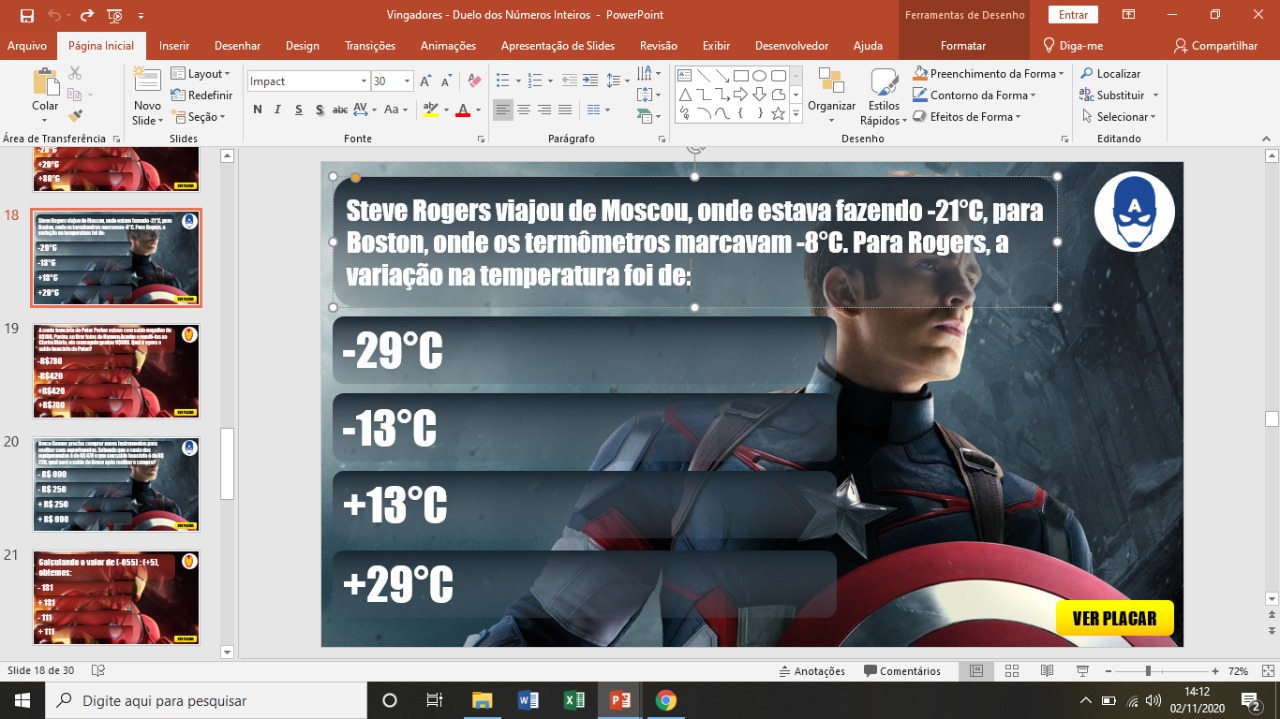The image size is (1280, 719).
Task: Open Efeitos de Forma dropdown
Action: point(967,117)
